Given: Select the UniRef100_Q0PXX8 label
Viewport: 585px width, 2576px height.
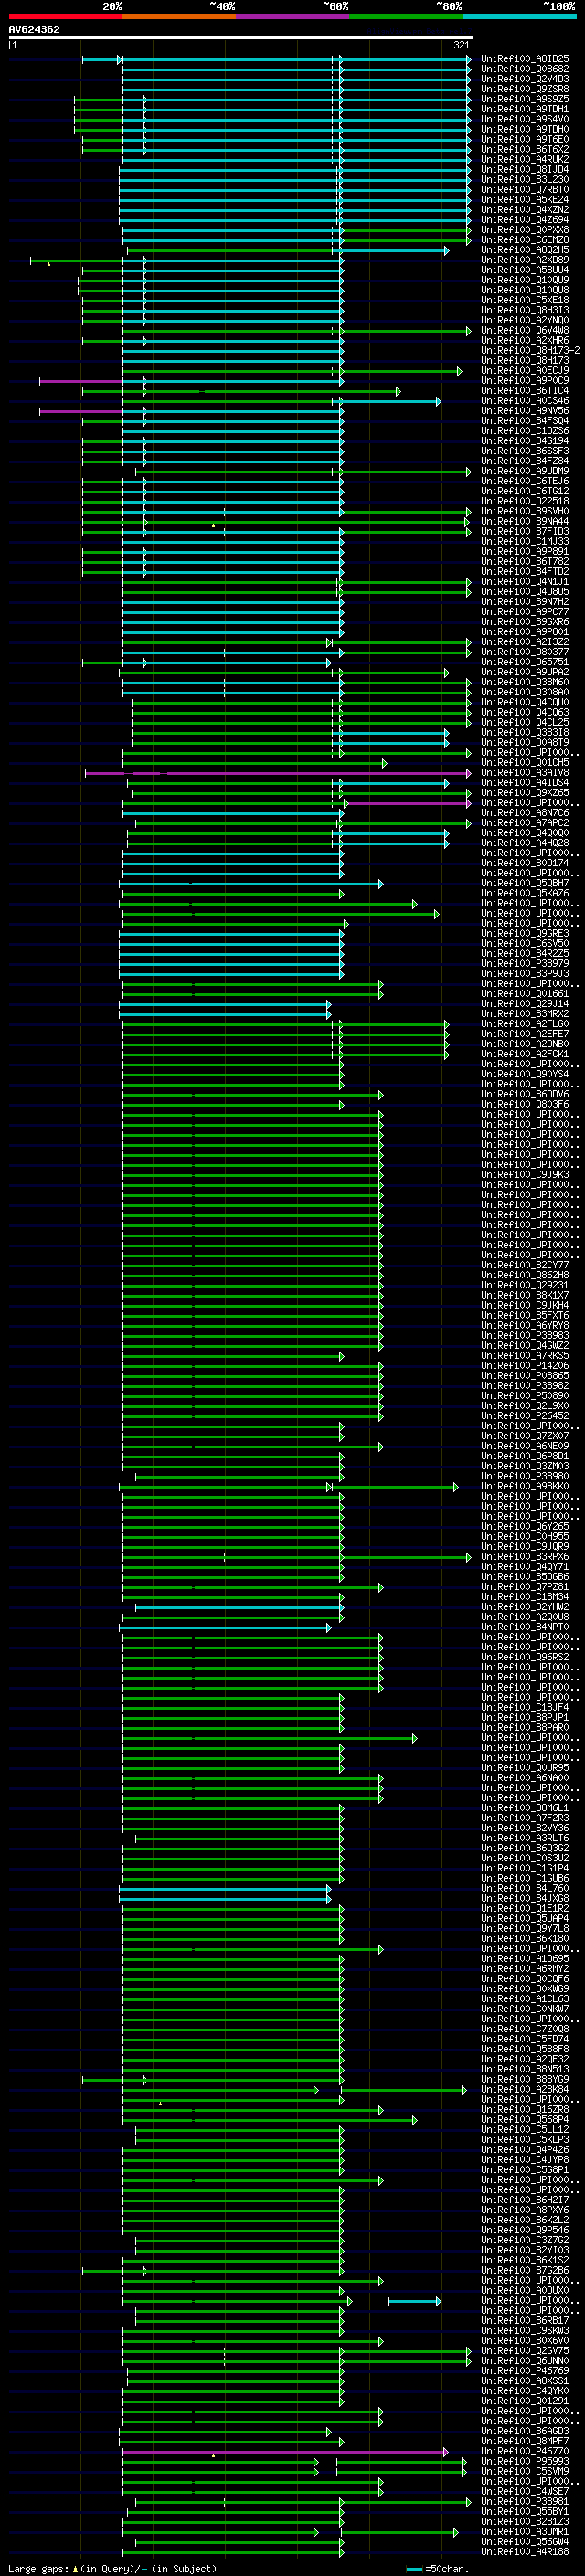Looking at the screenshot, I should 525,230.
